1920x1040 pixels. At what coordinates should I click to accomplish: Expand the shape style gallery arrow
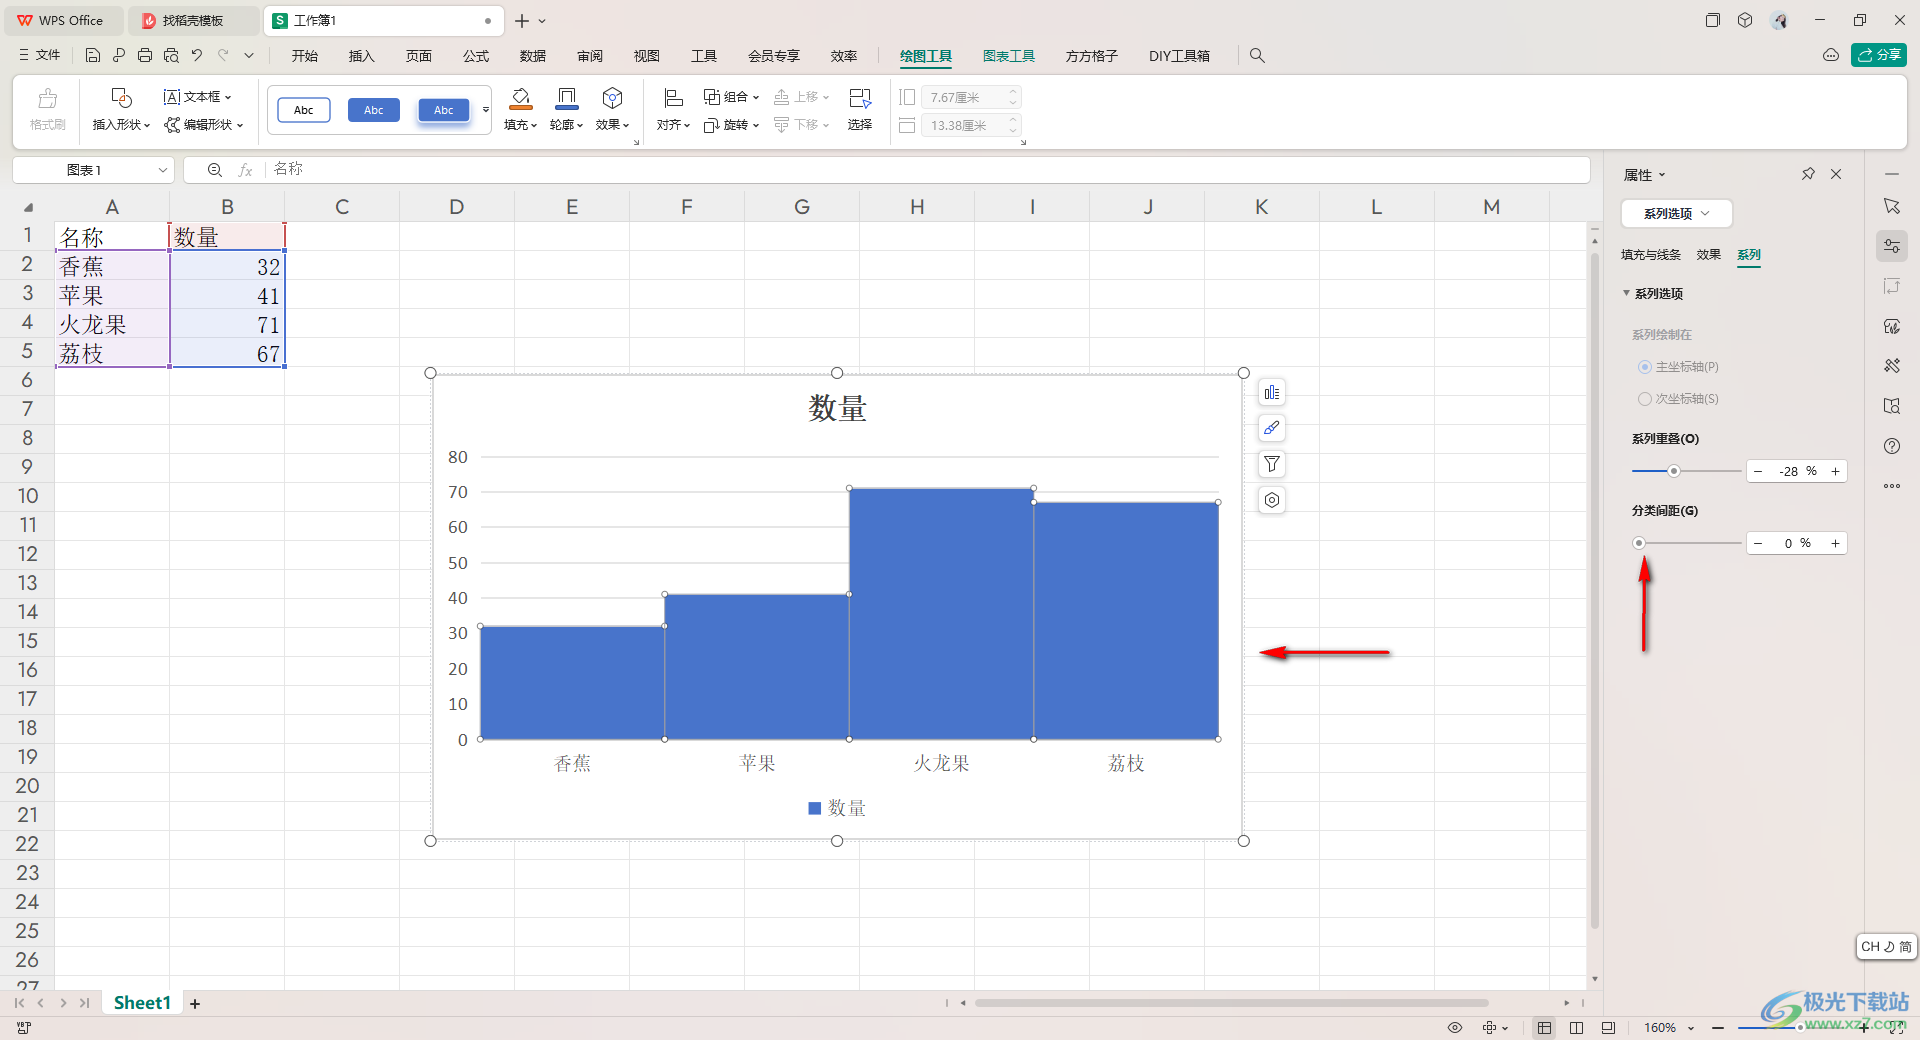pos(486,110)
